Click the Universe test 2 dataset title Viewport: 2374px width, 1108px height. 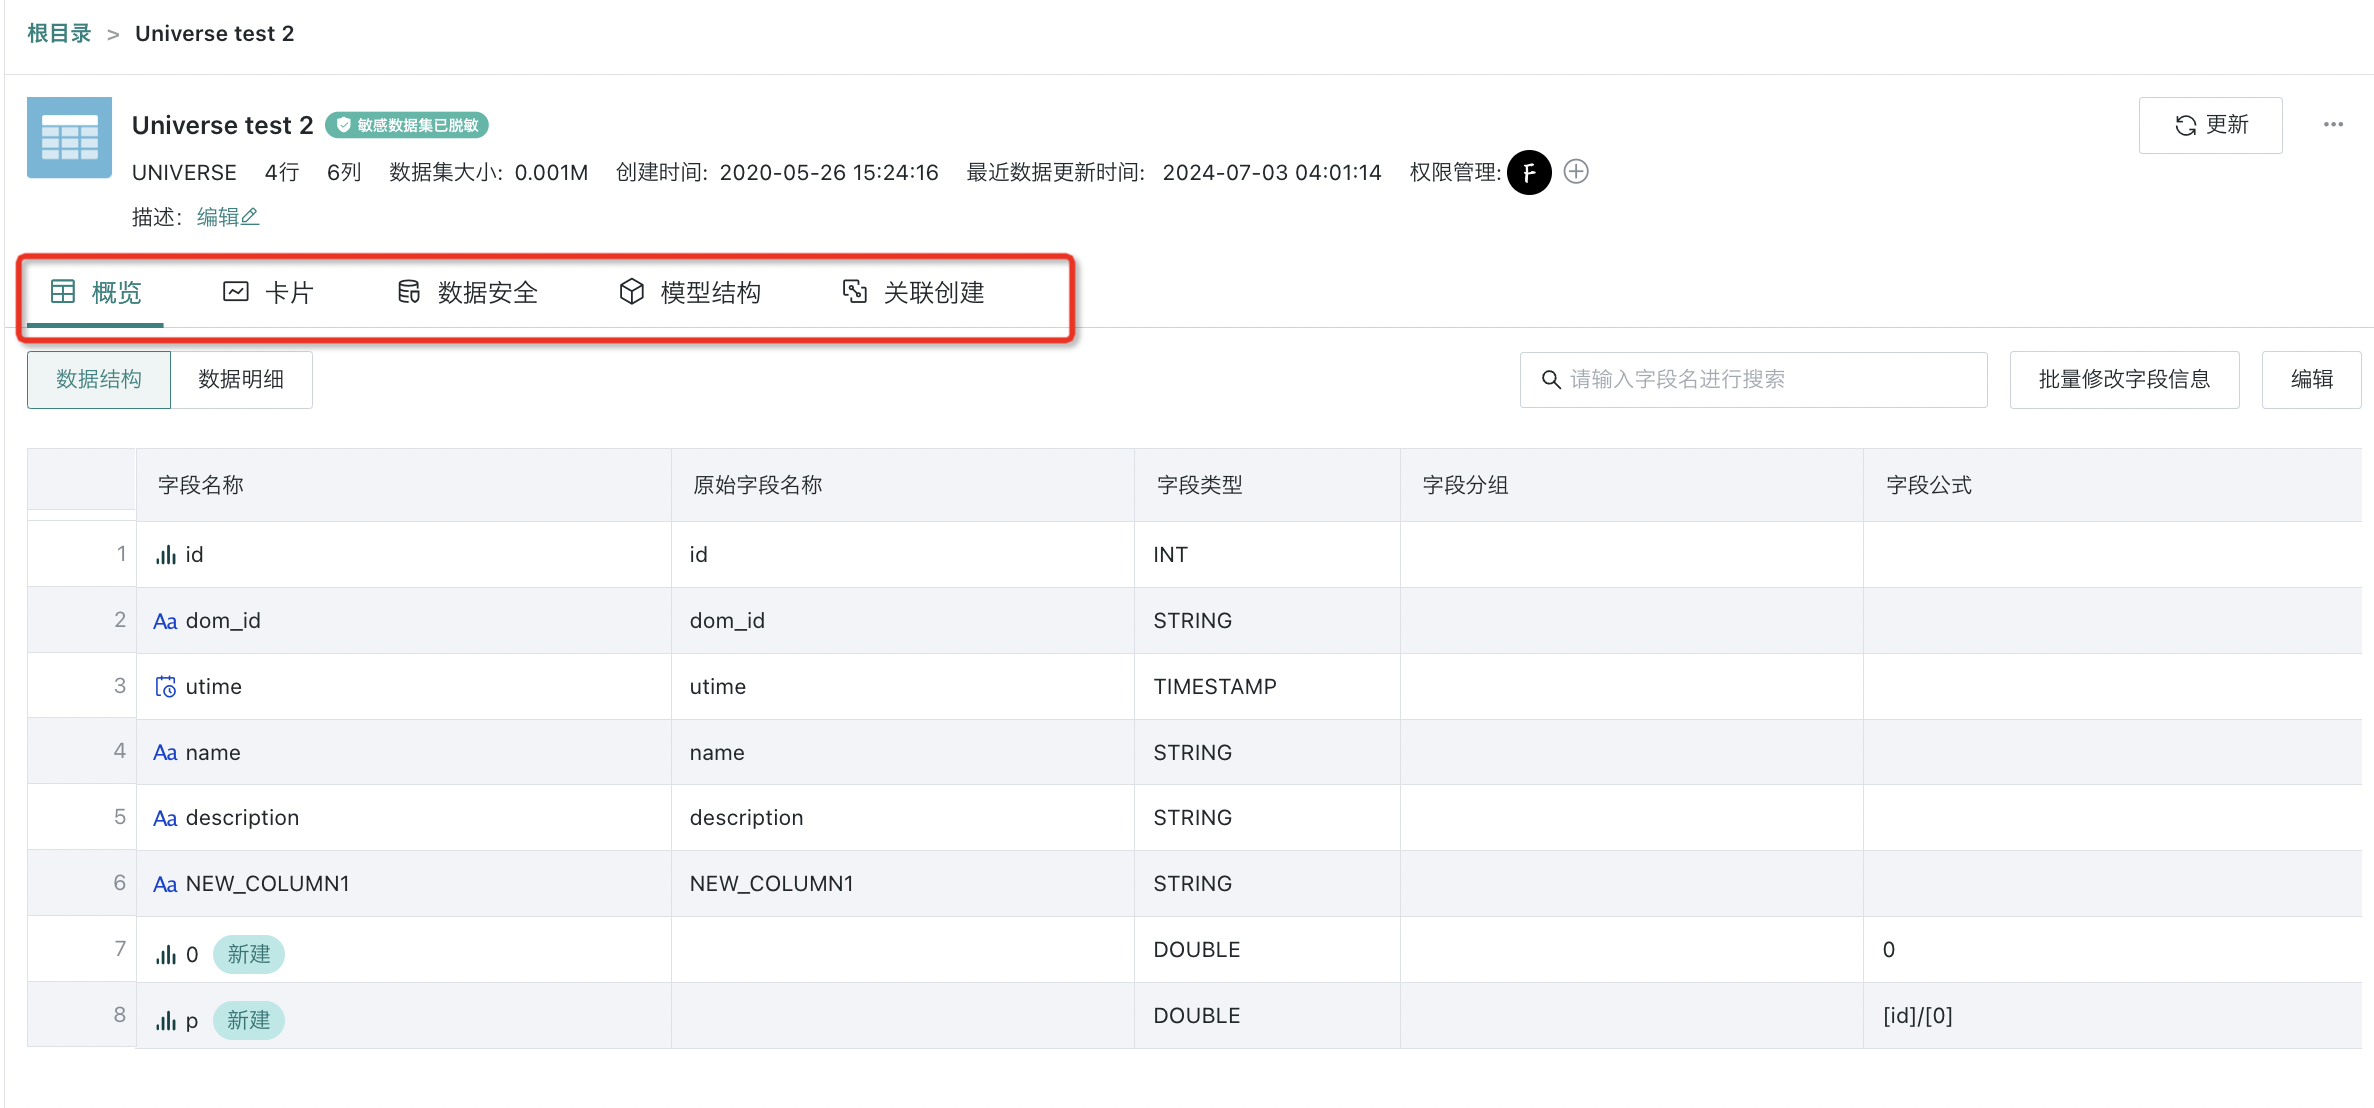pos(222,125)
